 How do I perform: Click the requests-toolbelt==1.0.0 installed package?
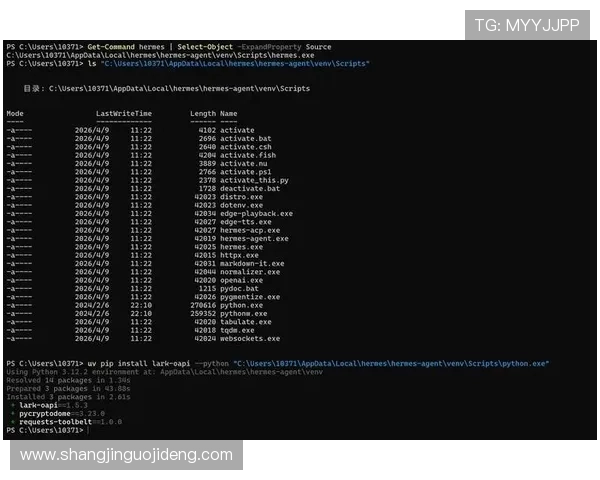pyautogui.click(x=70, y=422)
